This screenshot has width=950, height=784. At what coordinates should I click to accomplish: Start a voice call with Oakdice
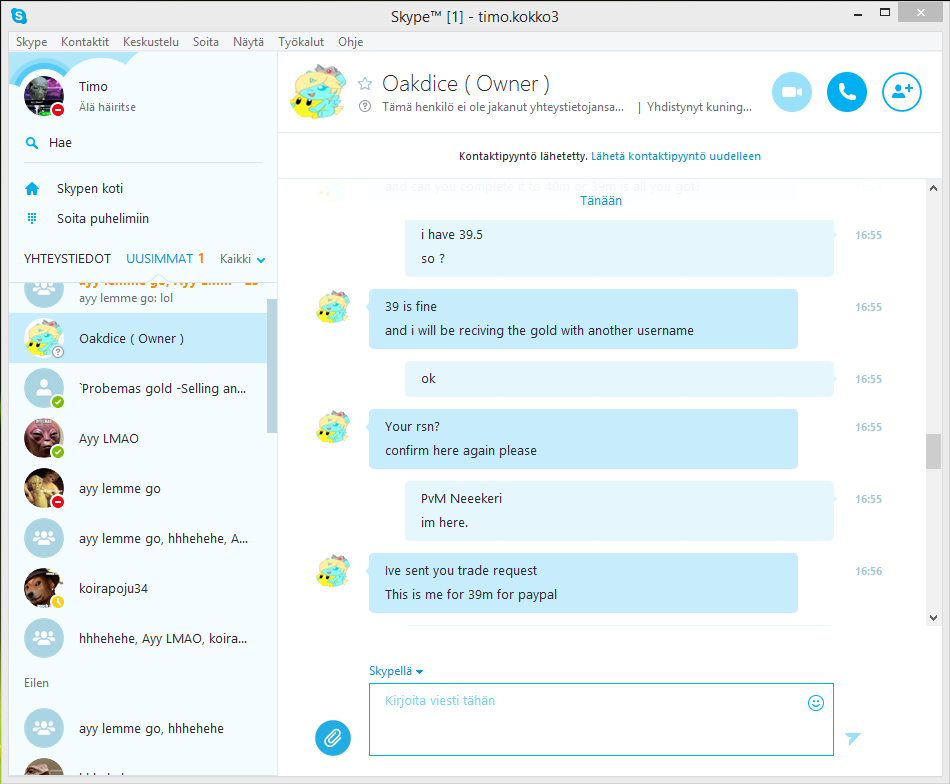pos(846,92)
